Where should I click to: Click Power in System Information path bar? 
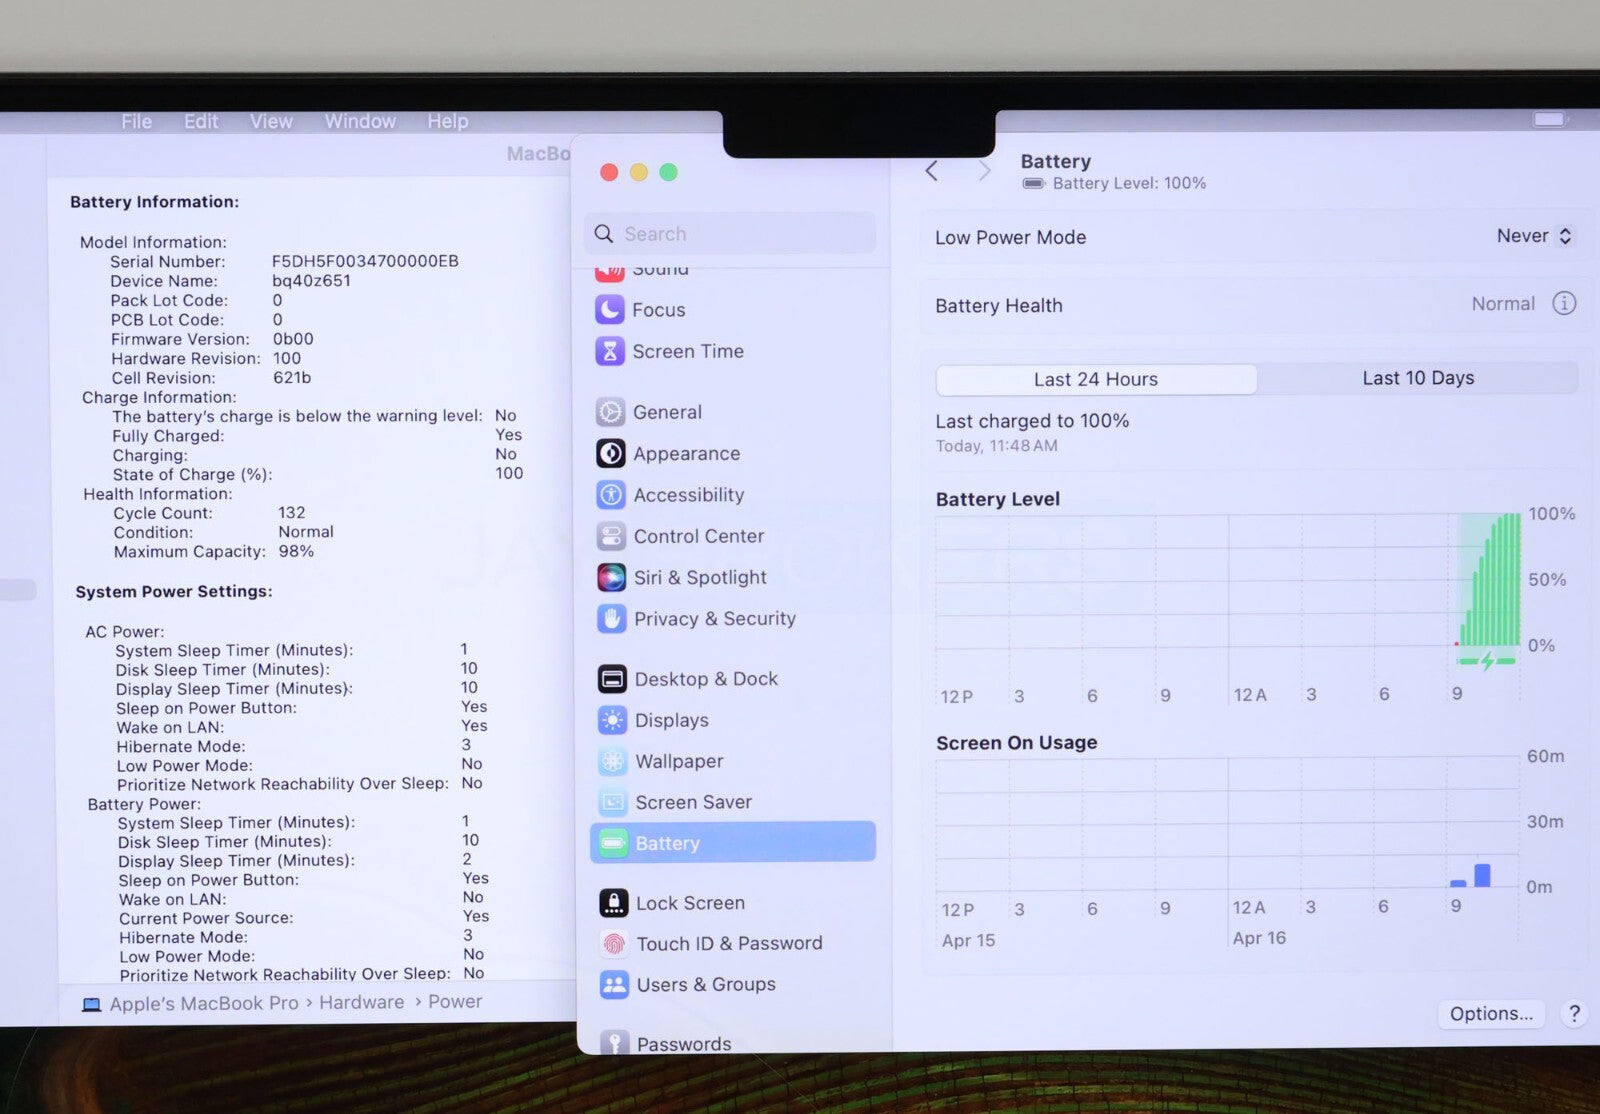click(x=455, y=1001)
